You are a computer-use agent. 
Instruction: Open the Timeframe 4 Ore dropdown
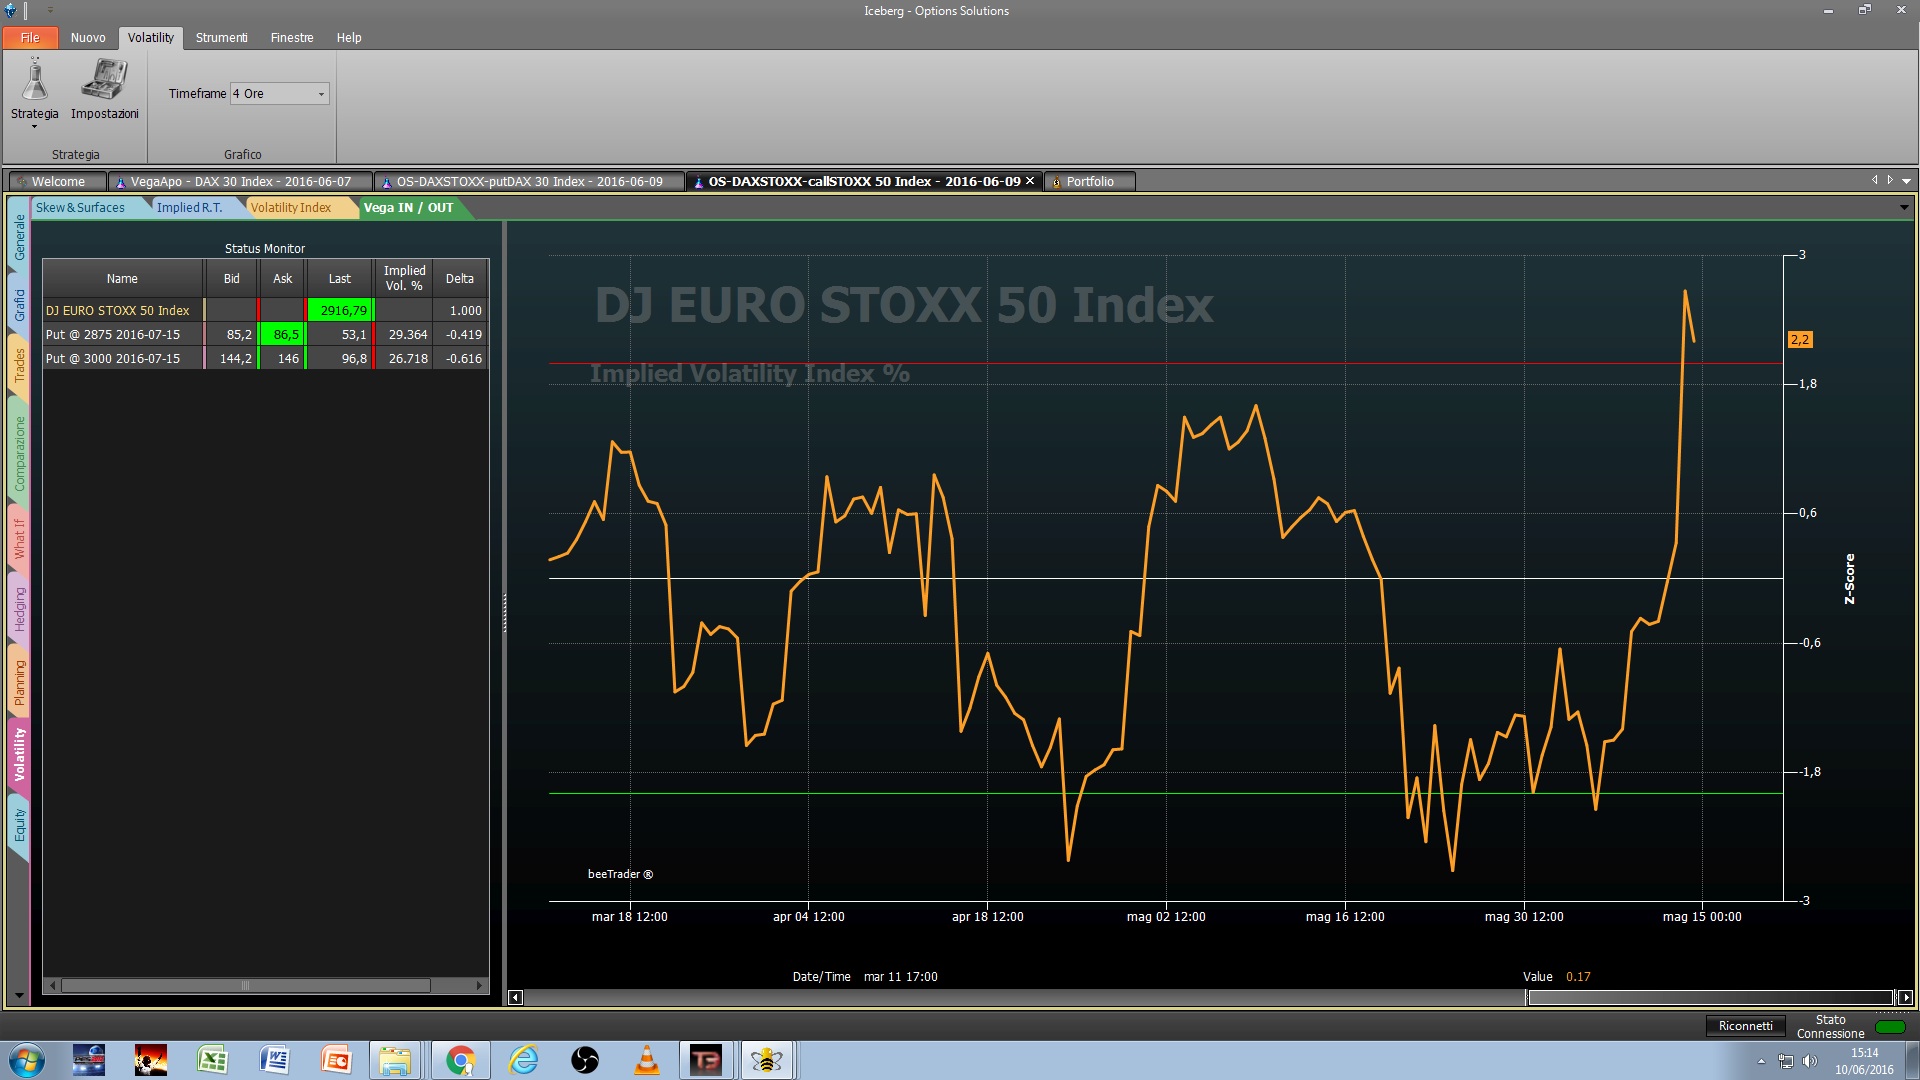coord(280,94)
